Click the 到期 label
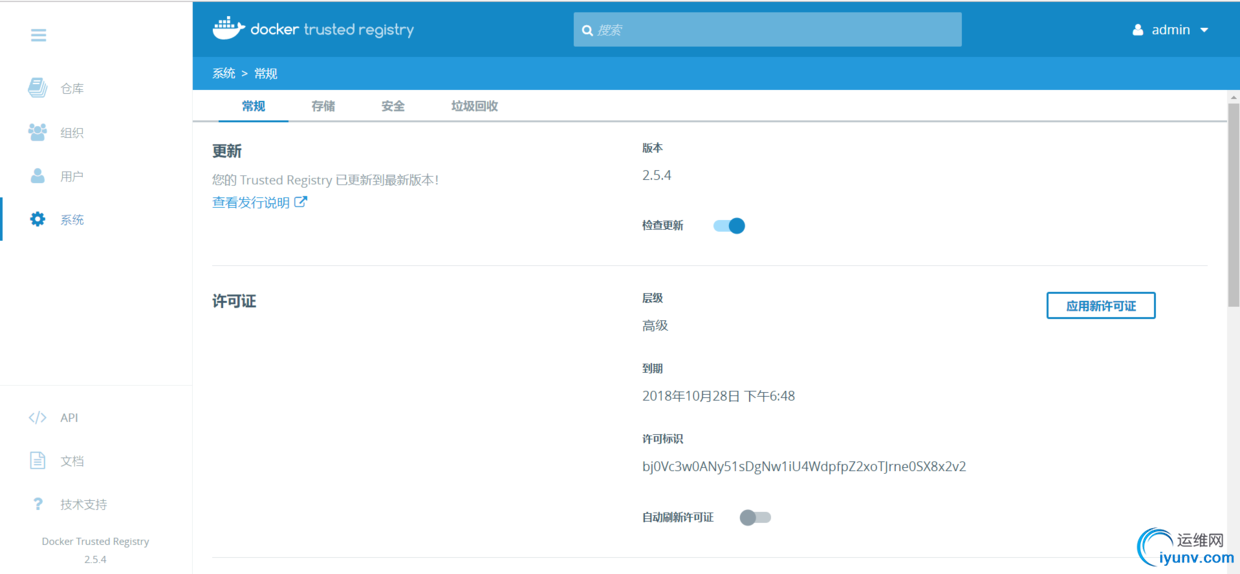This screenshot has height=574, width=1240. click(653, 369)
